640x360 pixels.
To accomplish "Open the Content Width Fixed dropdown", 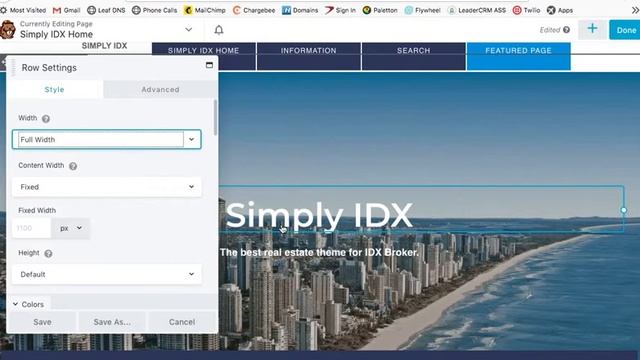I will point(107,187).
